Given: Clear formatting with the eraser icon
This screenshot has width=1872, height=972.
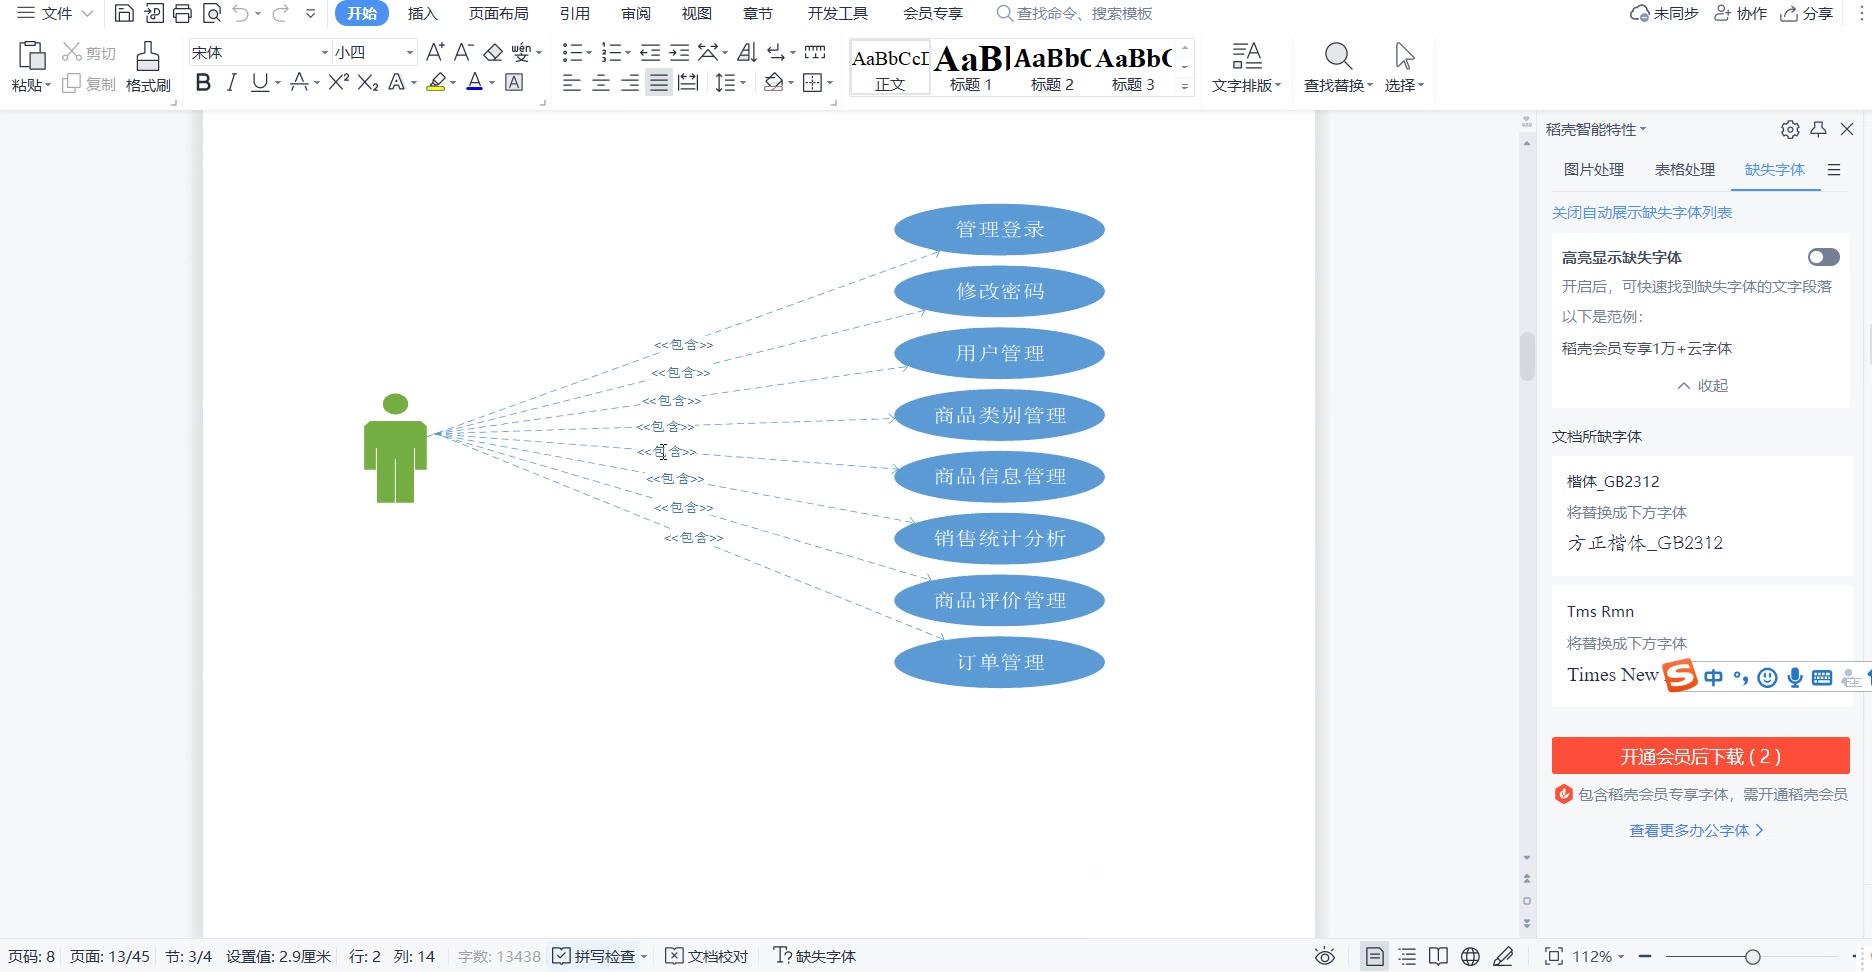Looking at the screenshot, I should point(493,52).
